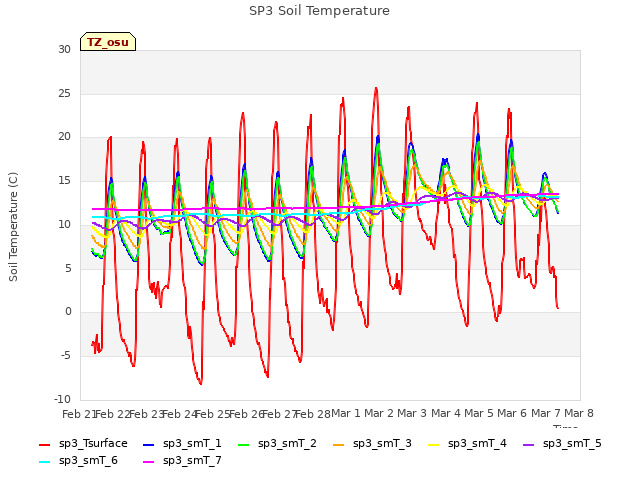Click the Mar 8 x-axis tick label
This screenshot has height=480, width=640.
(x=579, y=413)
